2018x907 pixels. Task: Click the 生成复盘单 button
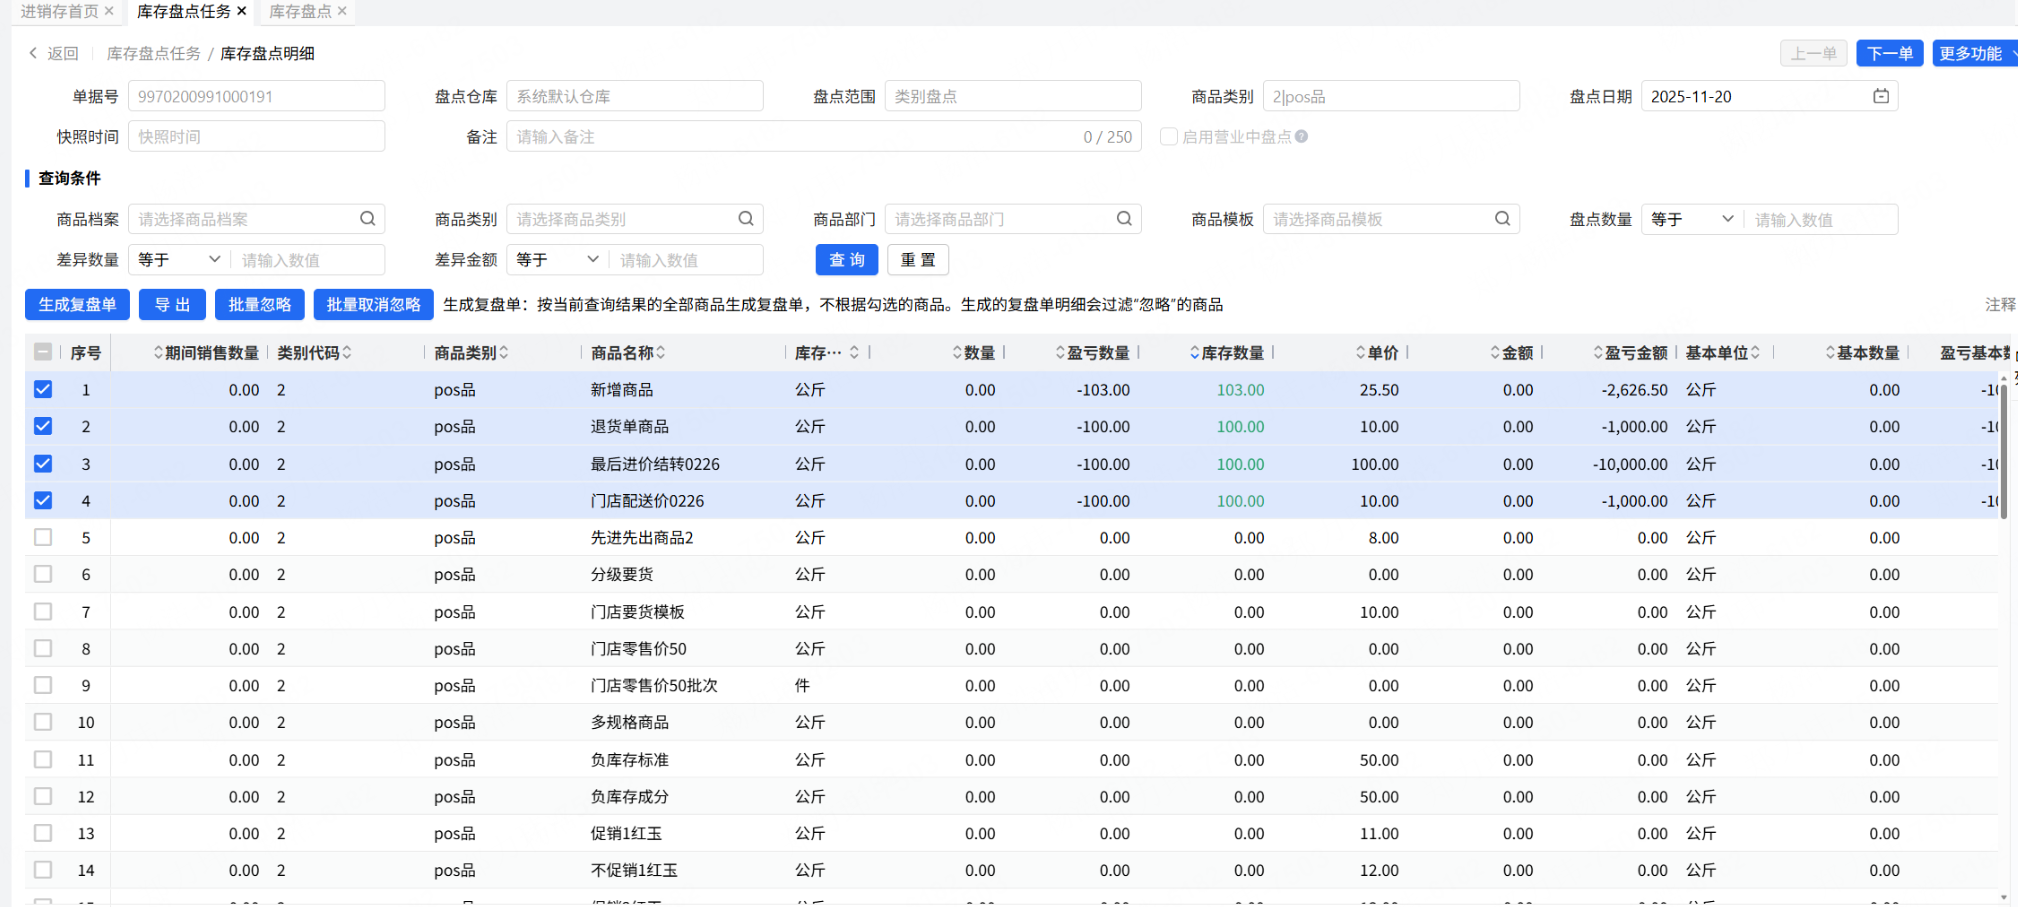77,305
